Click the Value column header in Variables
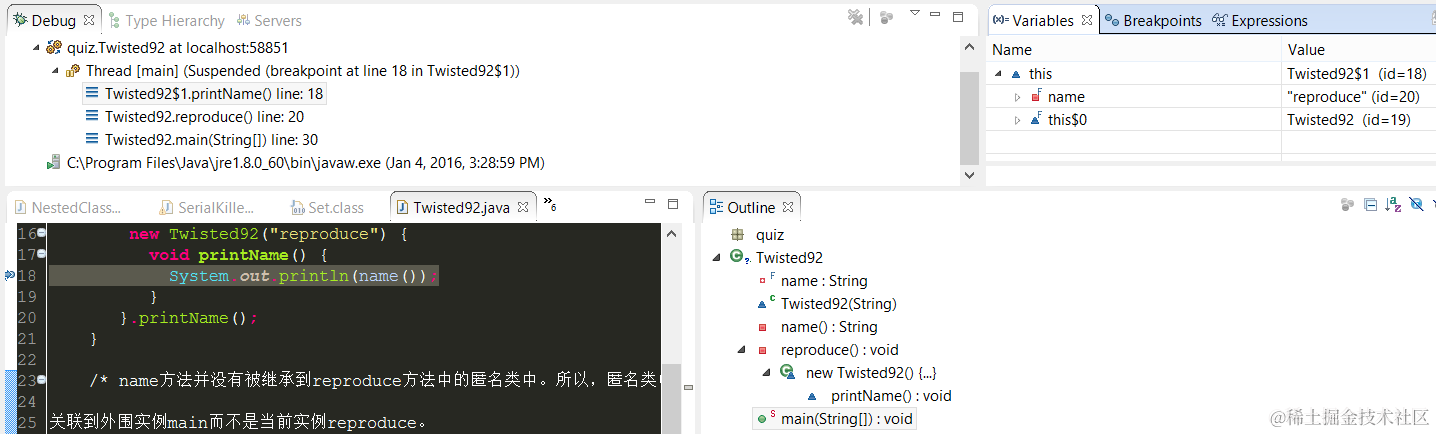Screen dimensions: 1436x434 [x=1359, y=49]
